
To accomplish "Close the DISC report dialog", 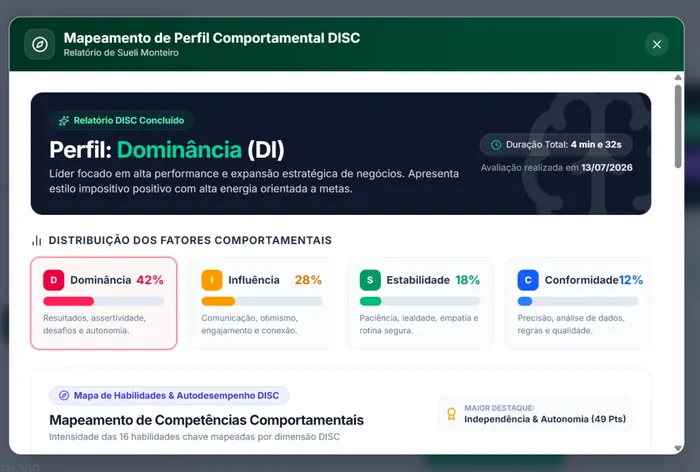I will click(656, 44).
